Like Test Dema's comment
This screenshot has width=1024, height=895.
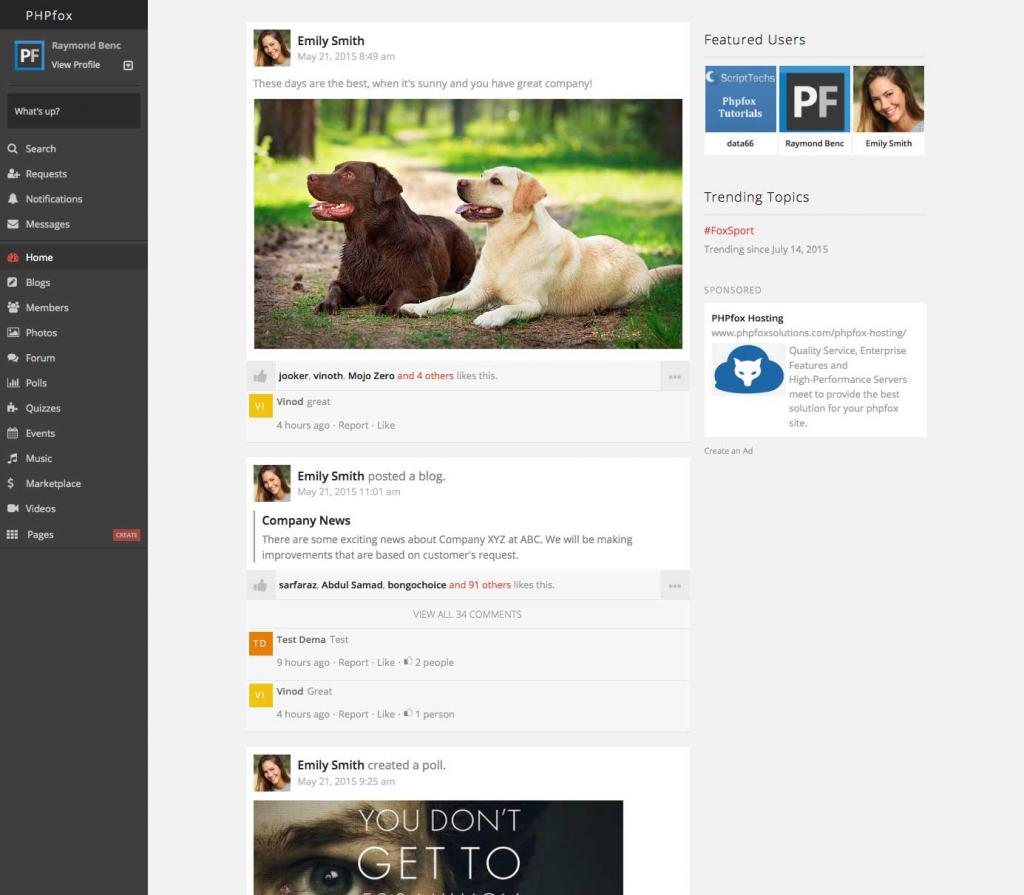pyautogui.click(x=386, y=662)
